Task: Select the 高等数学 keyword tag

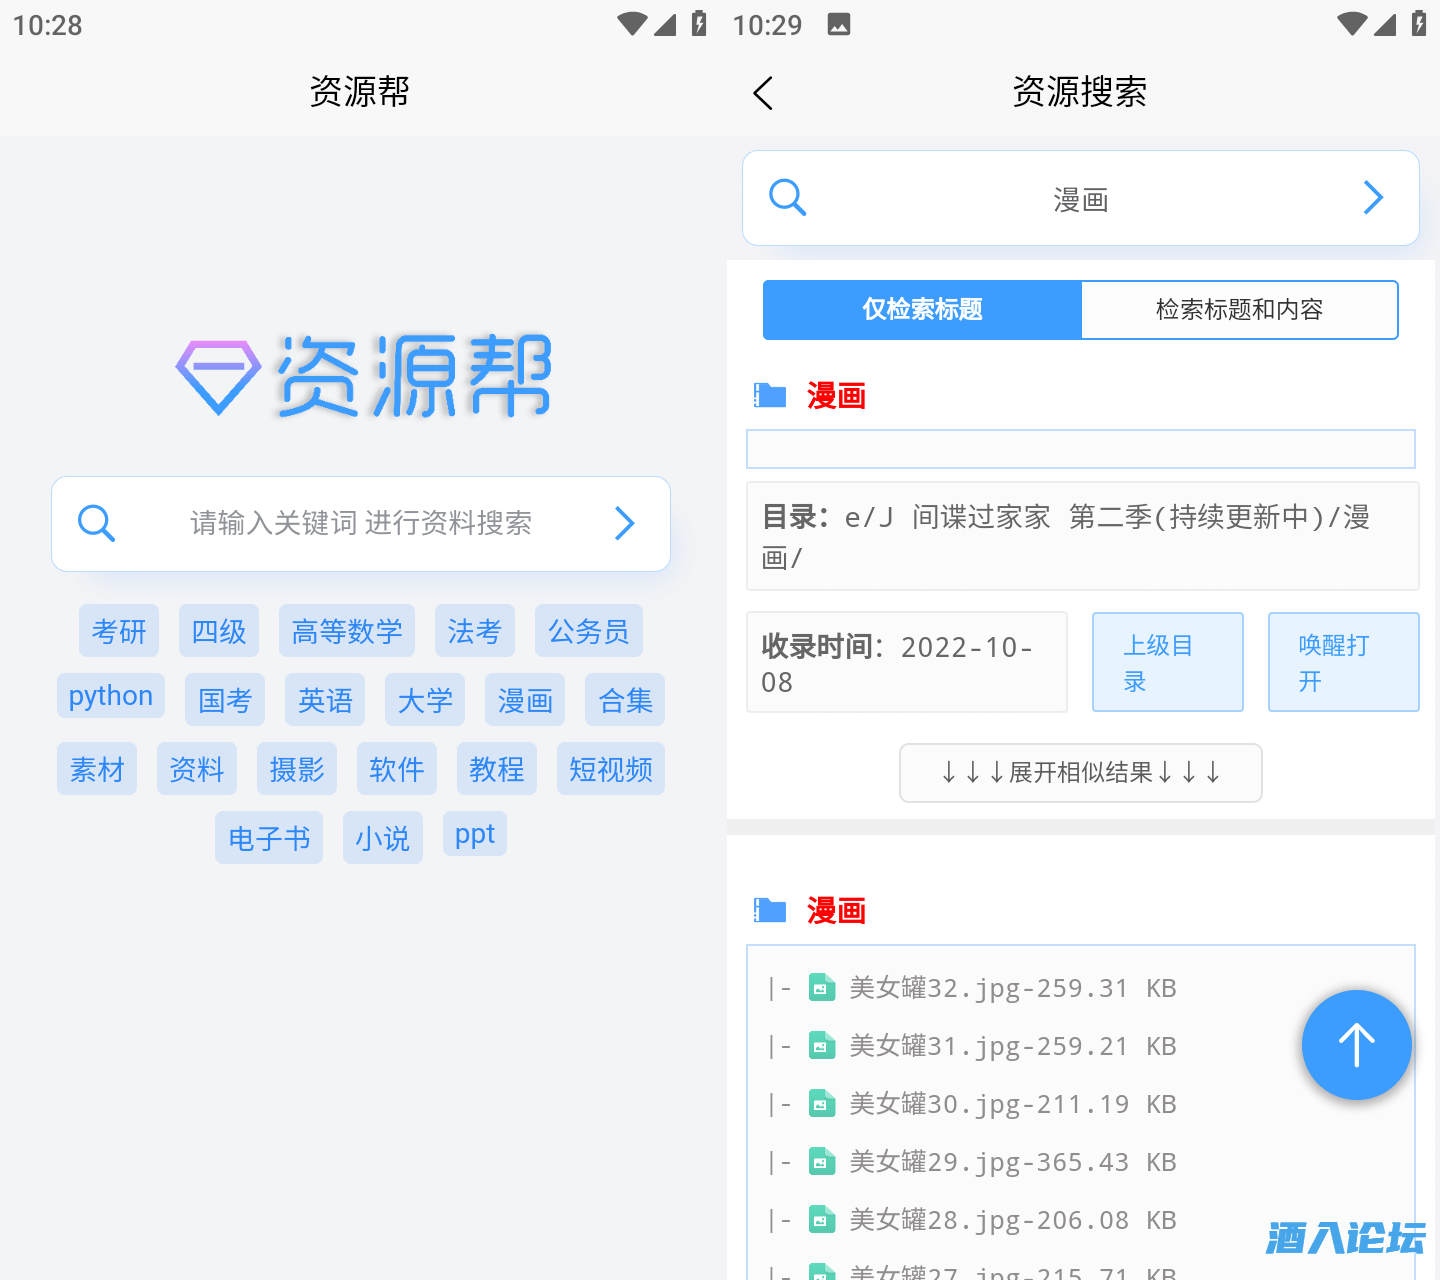Action: 347,631
